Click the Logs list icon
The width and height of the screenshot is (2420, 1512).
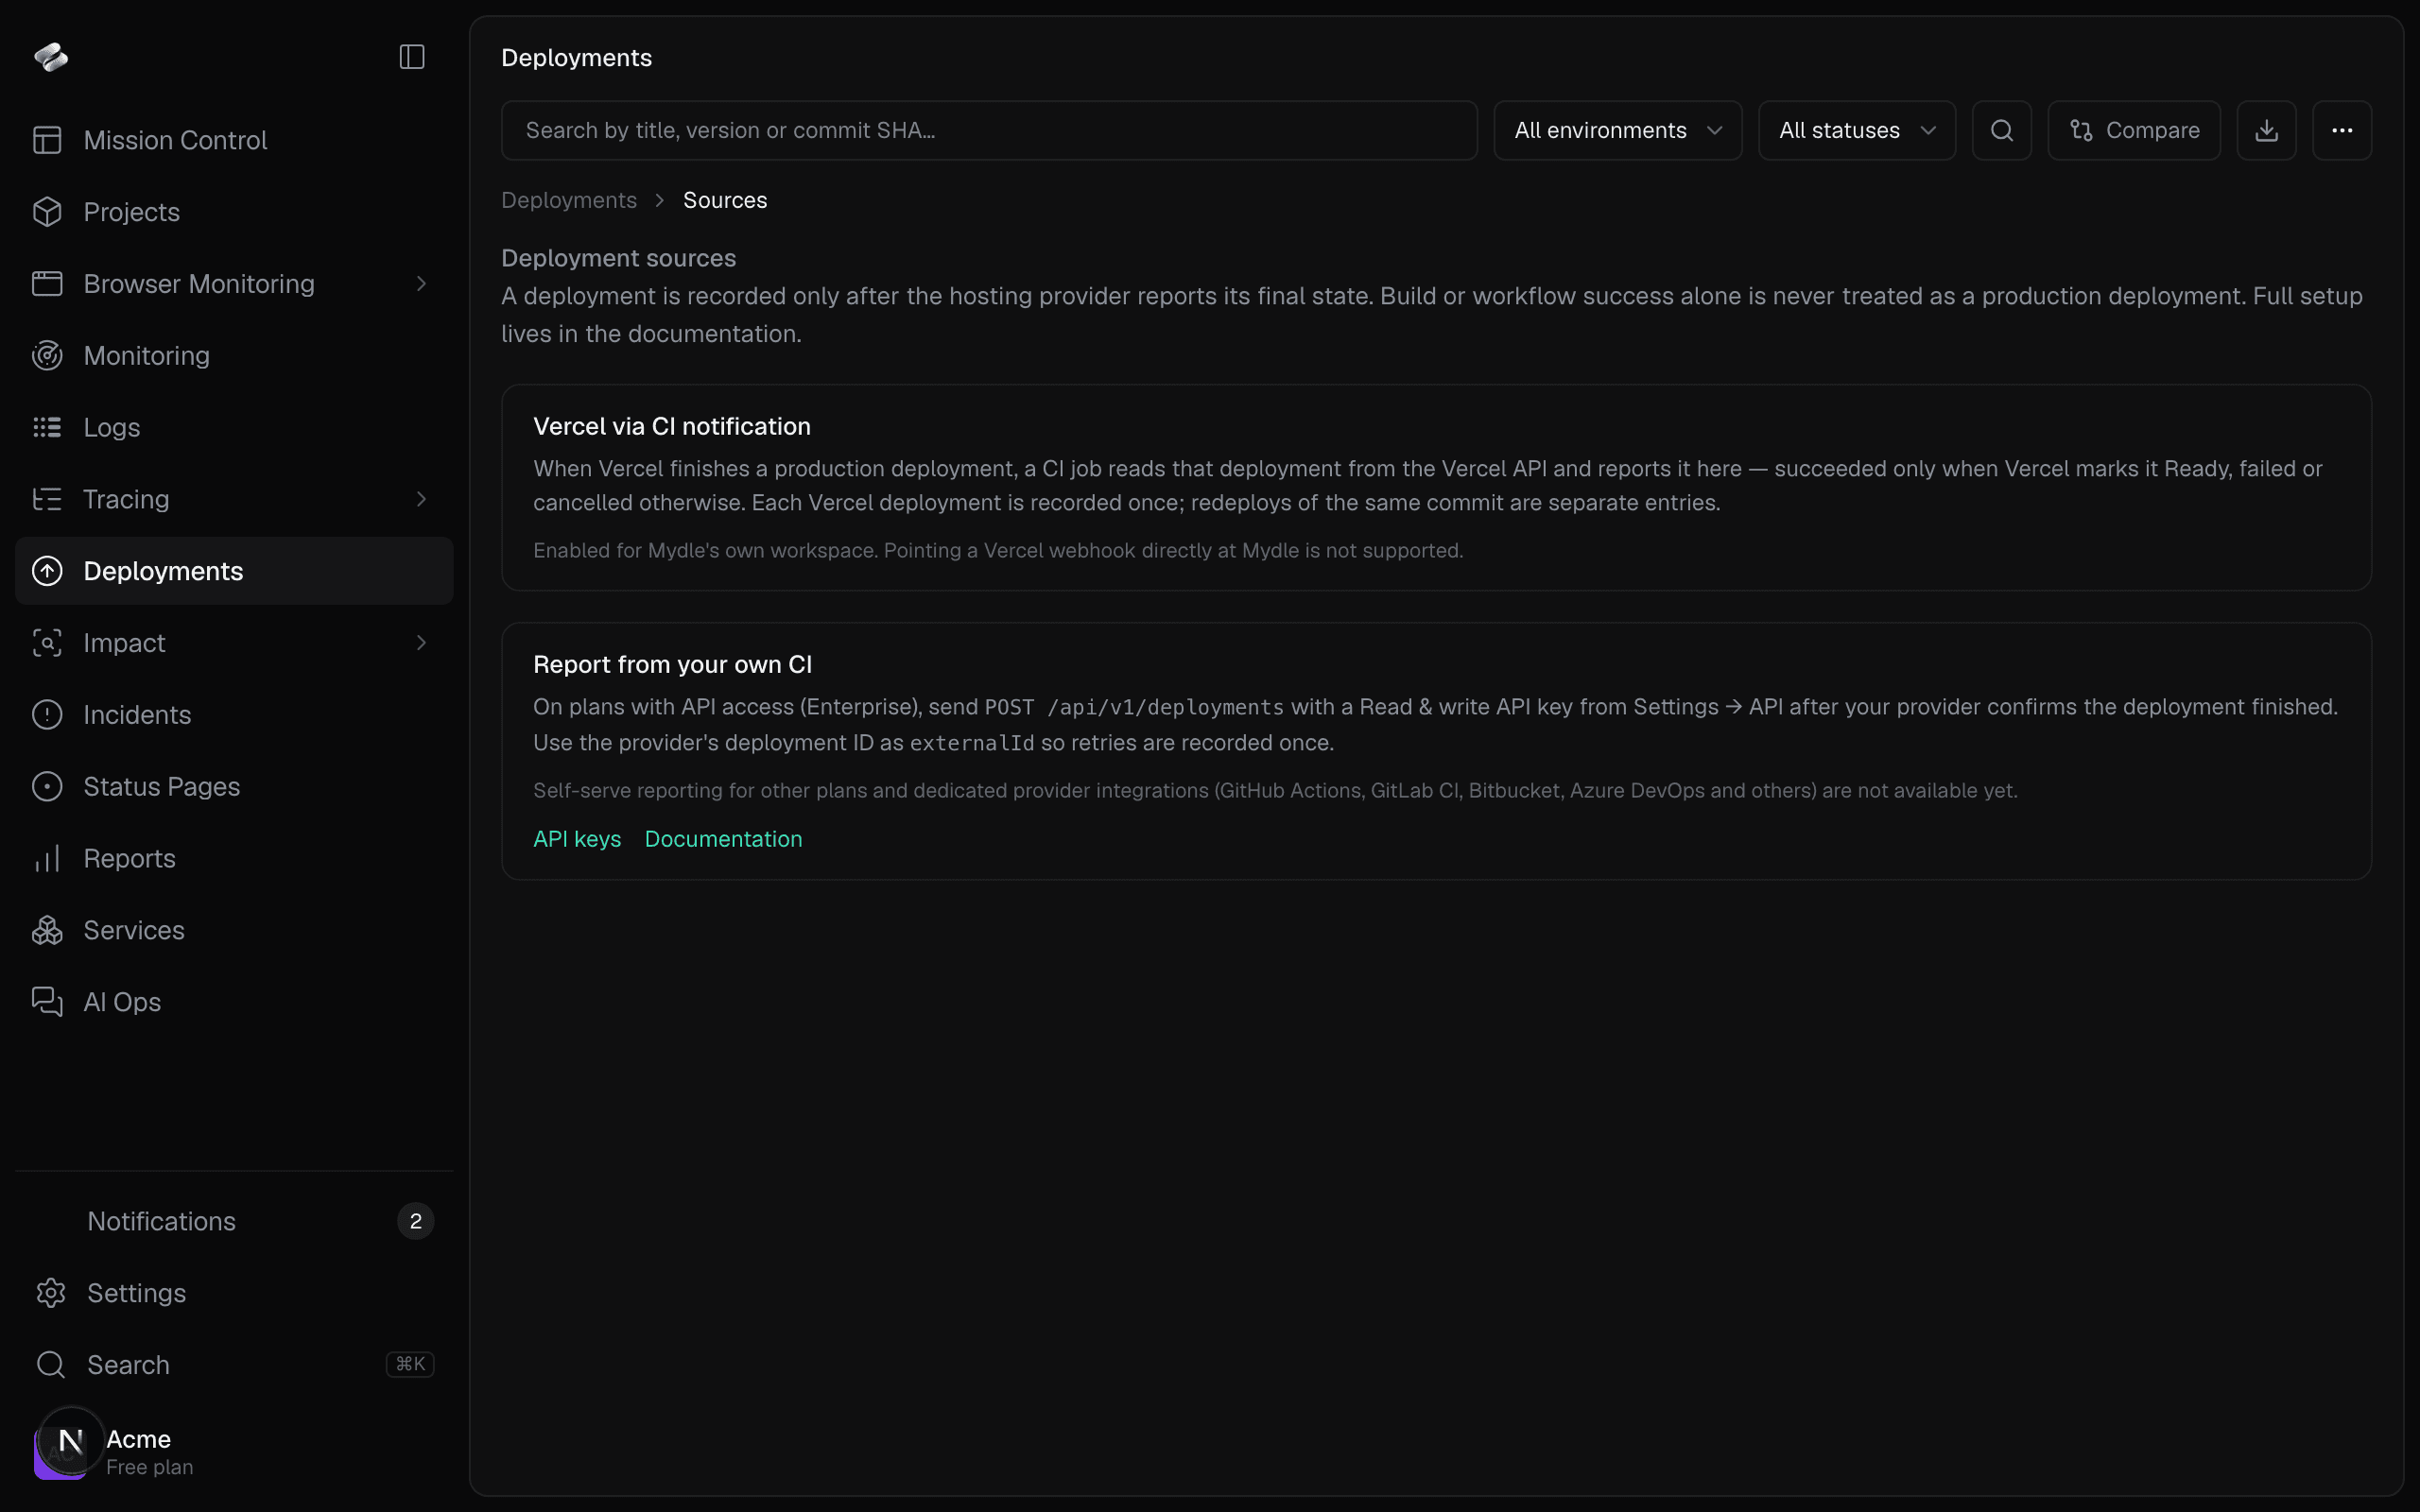click(47, 427)
